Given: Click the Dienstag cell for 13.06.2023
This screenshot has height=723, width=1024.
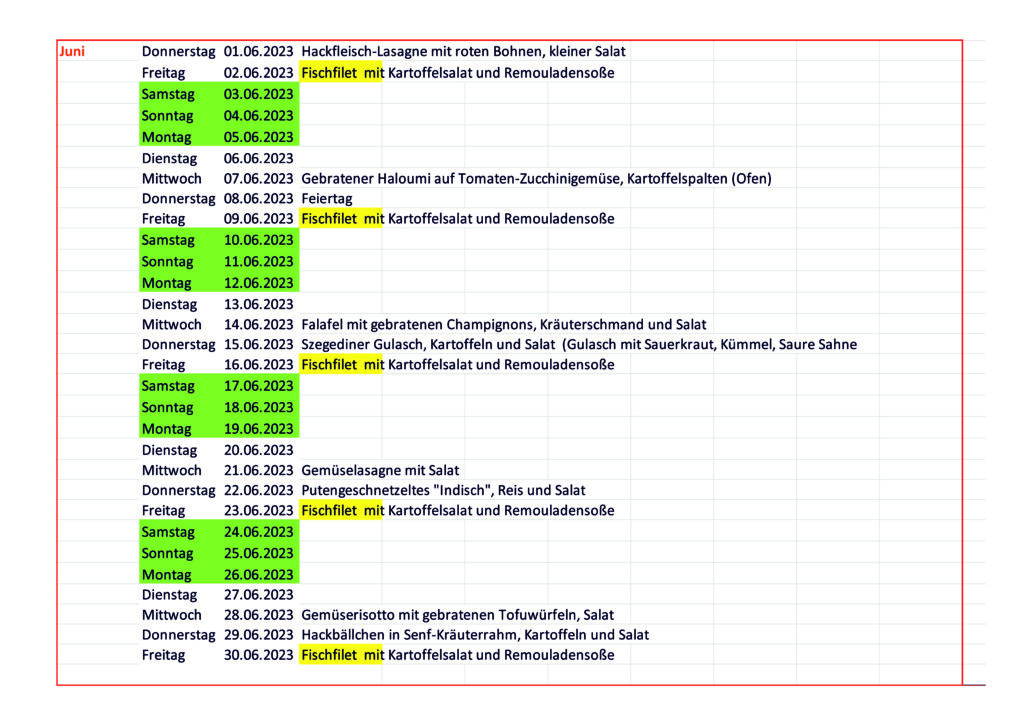Looking at the screenshot, I should coord(169,304).
